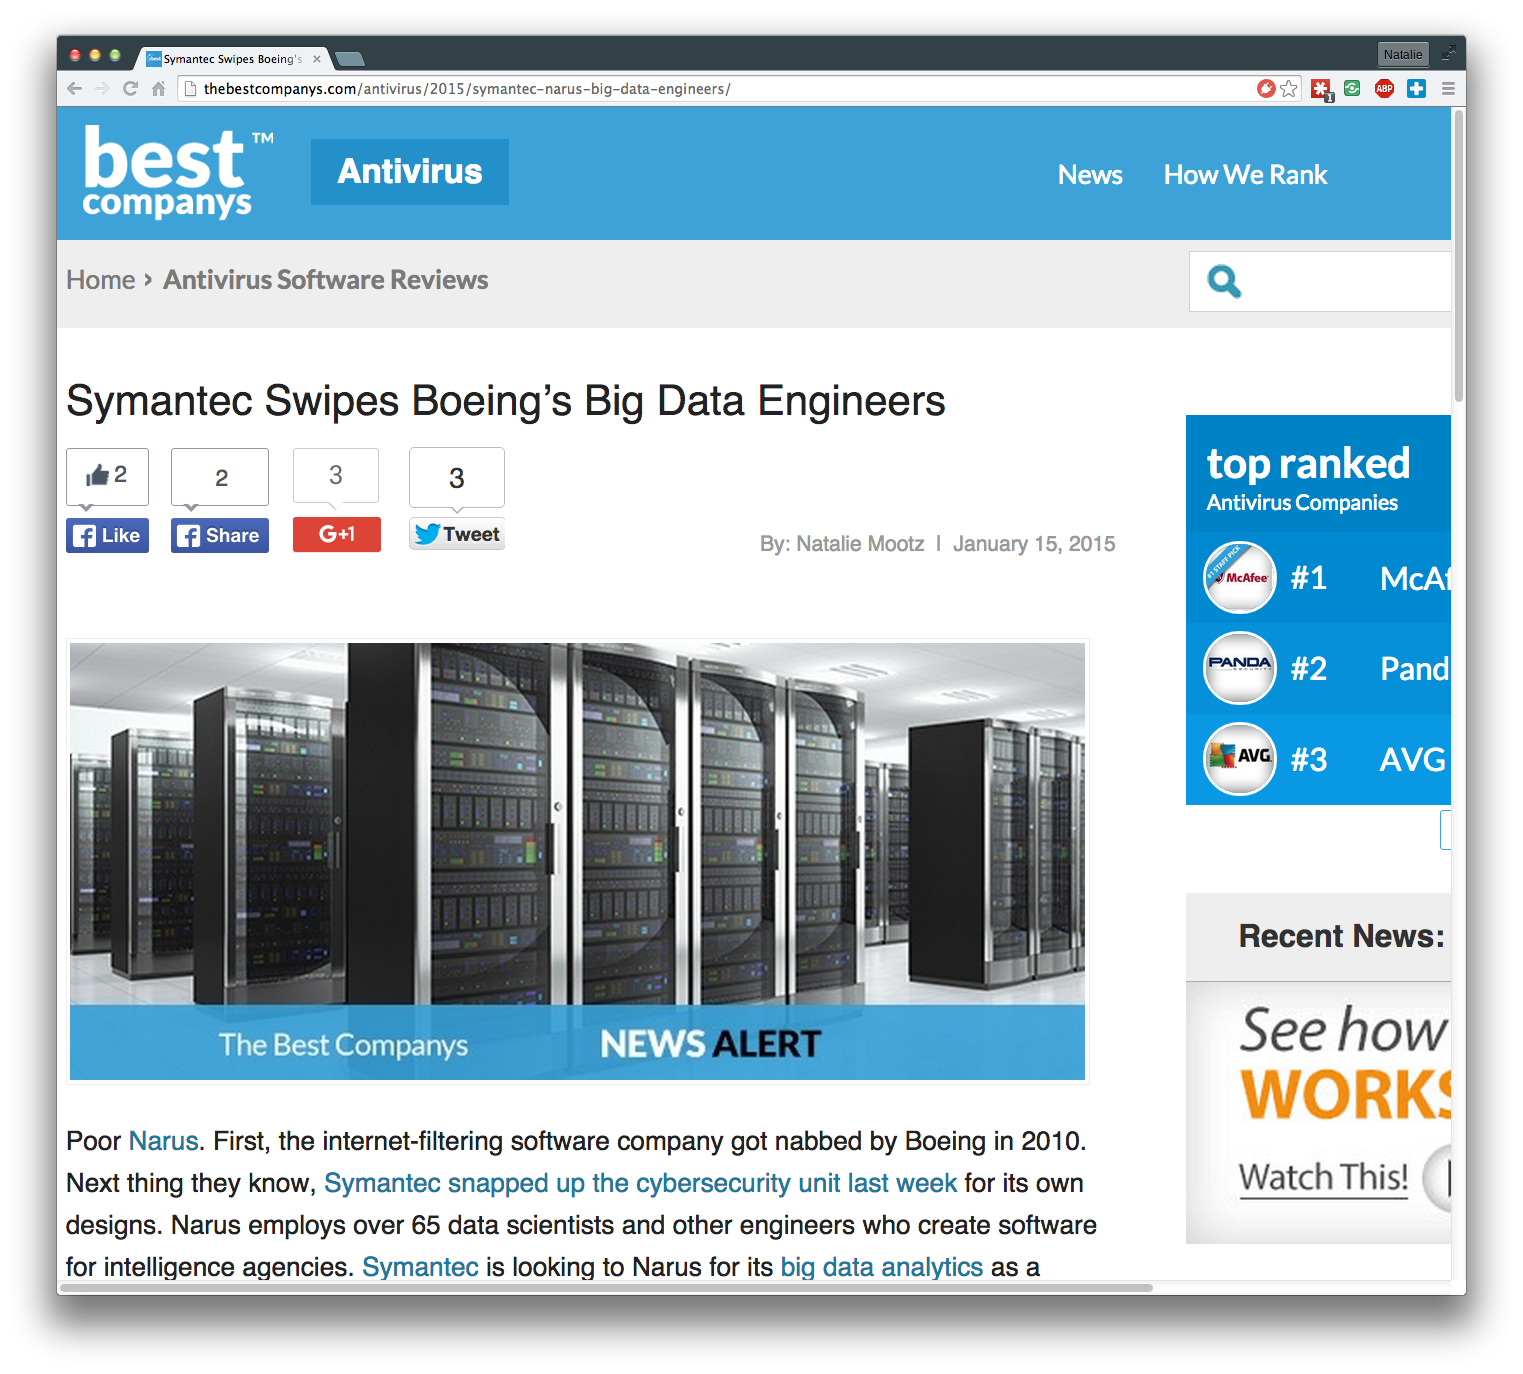Click the Natalie profile button
The width and height of the screenshot is (1523, 1374).
point(1403,55)
